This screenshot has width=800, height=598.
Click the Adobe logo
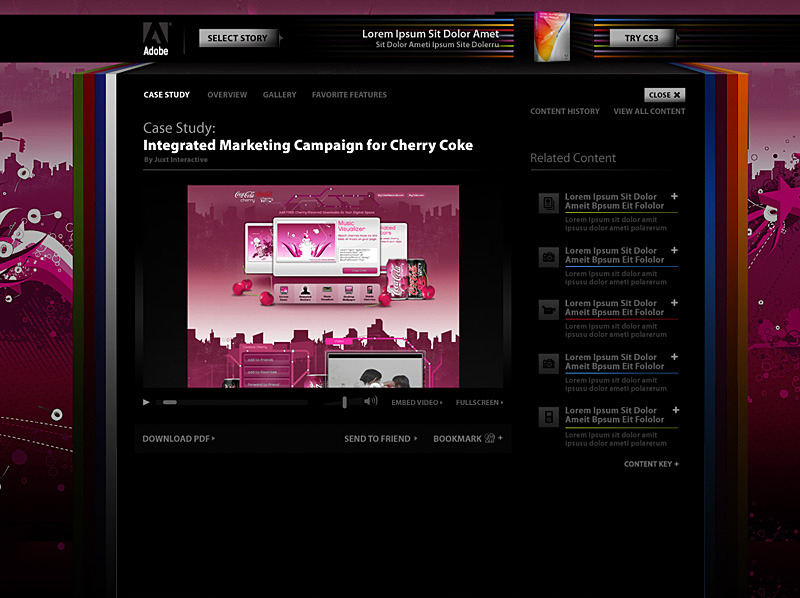coord(156,39)
